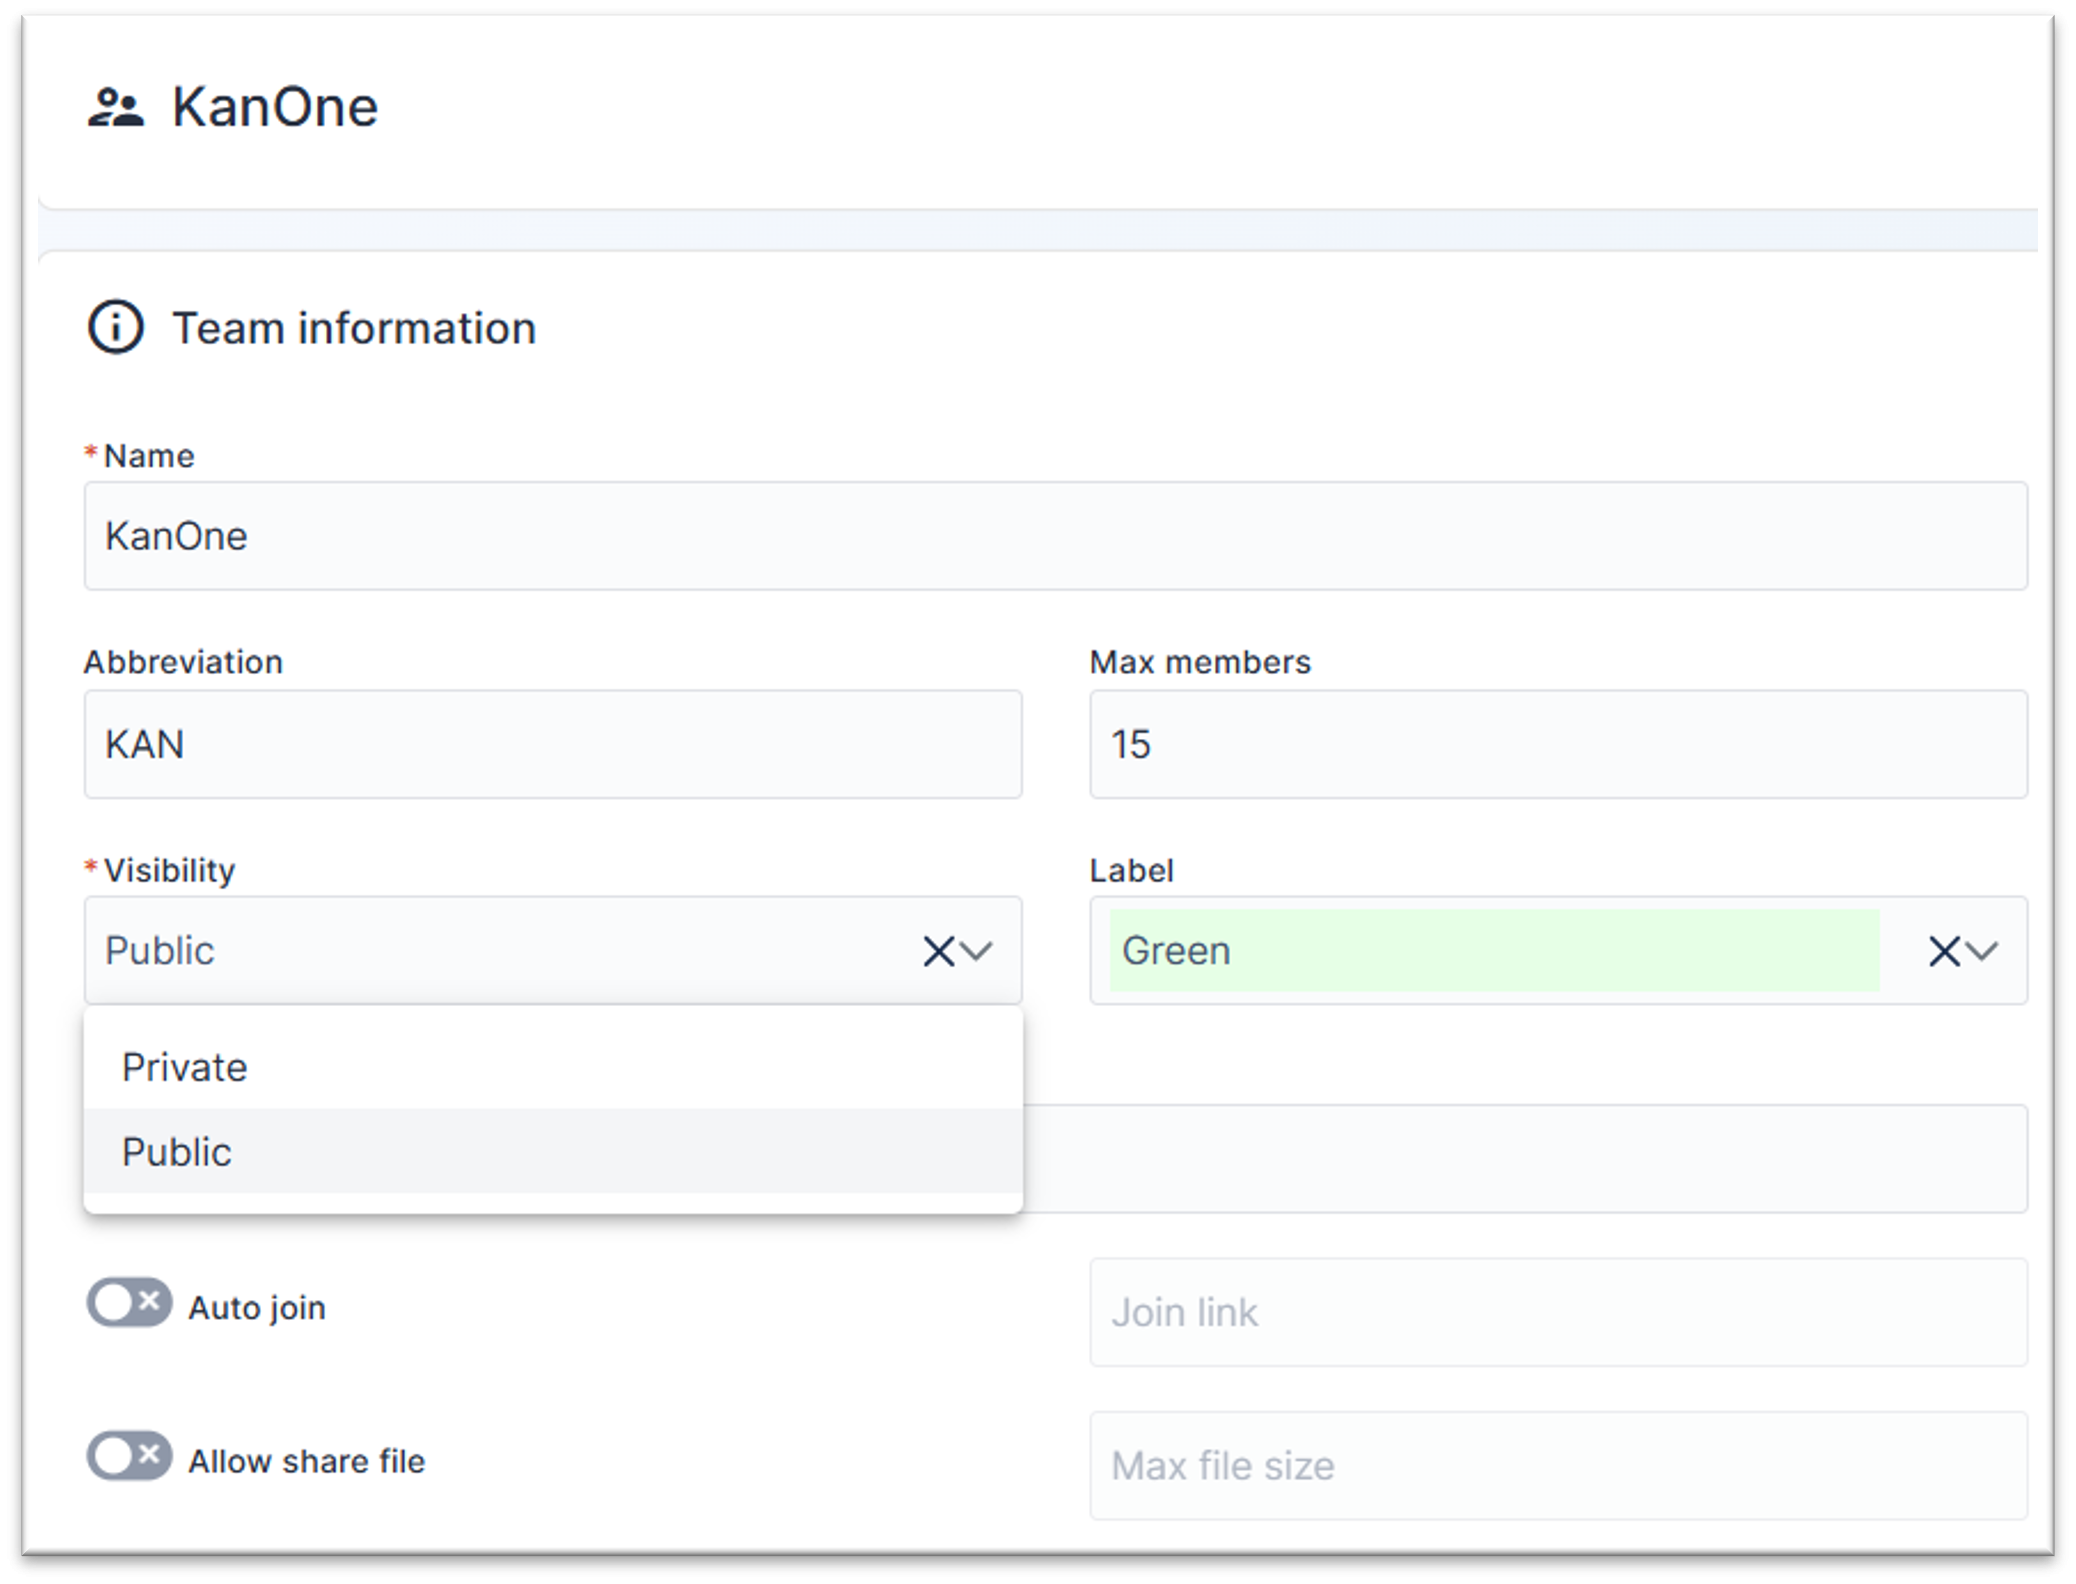Clear the Green label using the X icon
Screen dimensions: 2076x1584
coord(1943,951)
